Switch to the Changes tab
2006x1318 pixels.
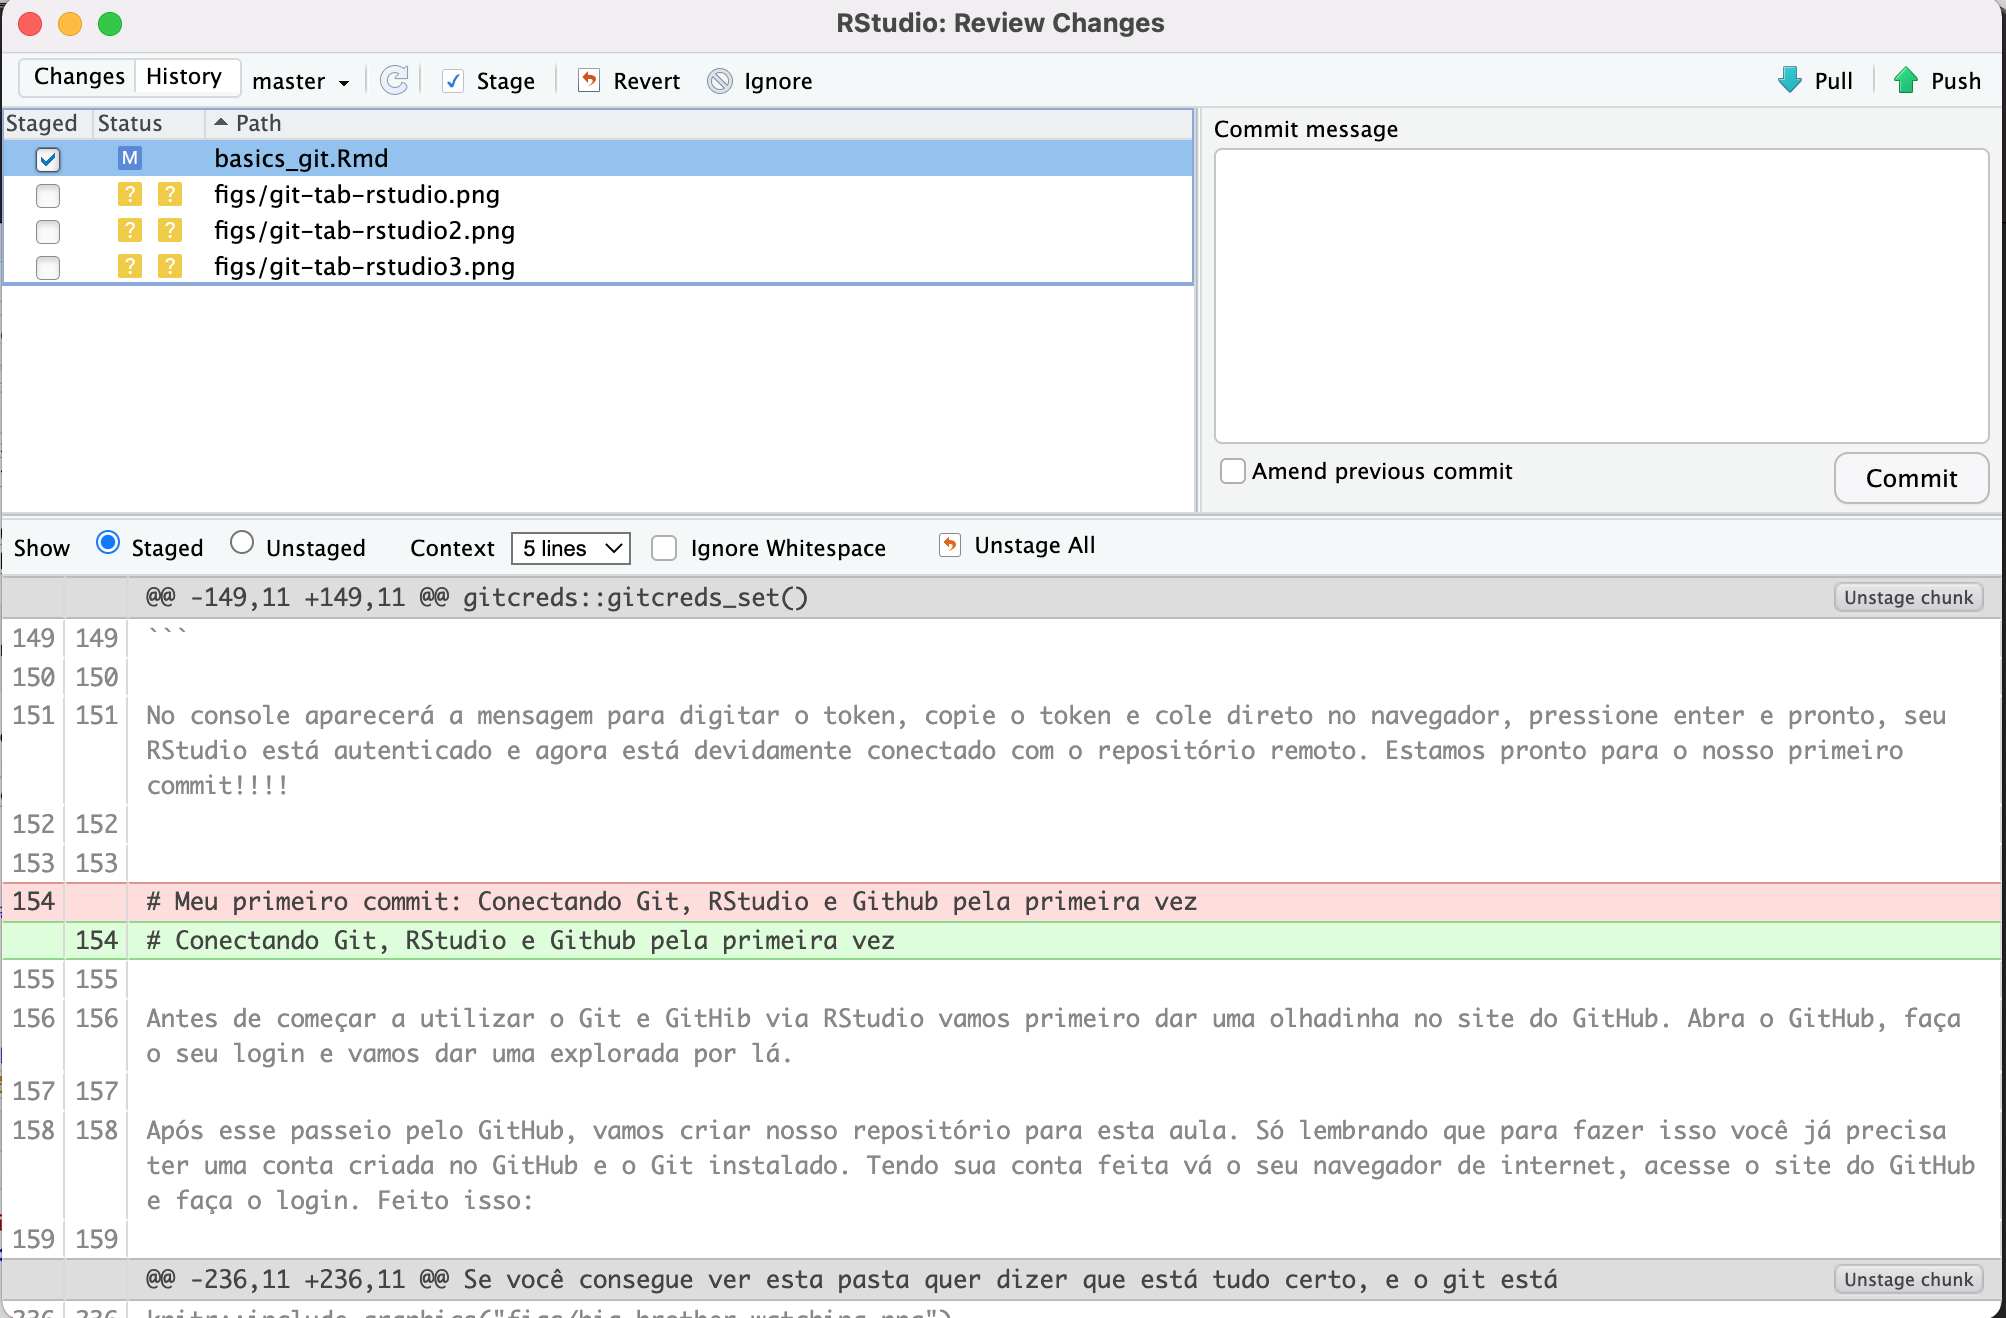[x=79, y=77]
